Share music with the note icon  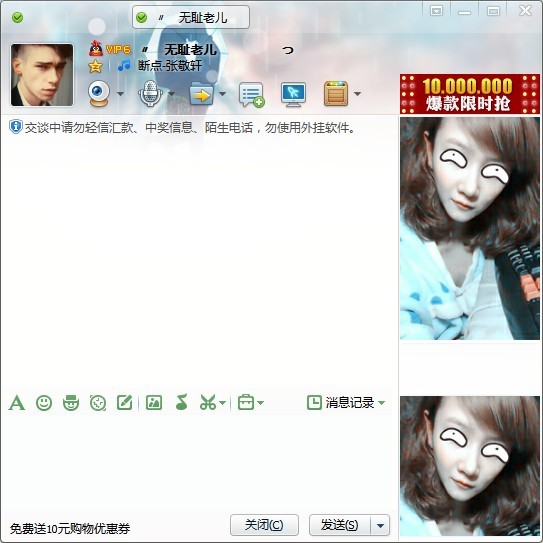click(x=181, y=402)
